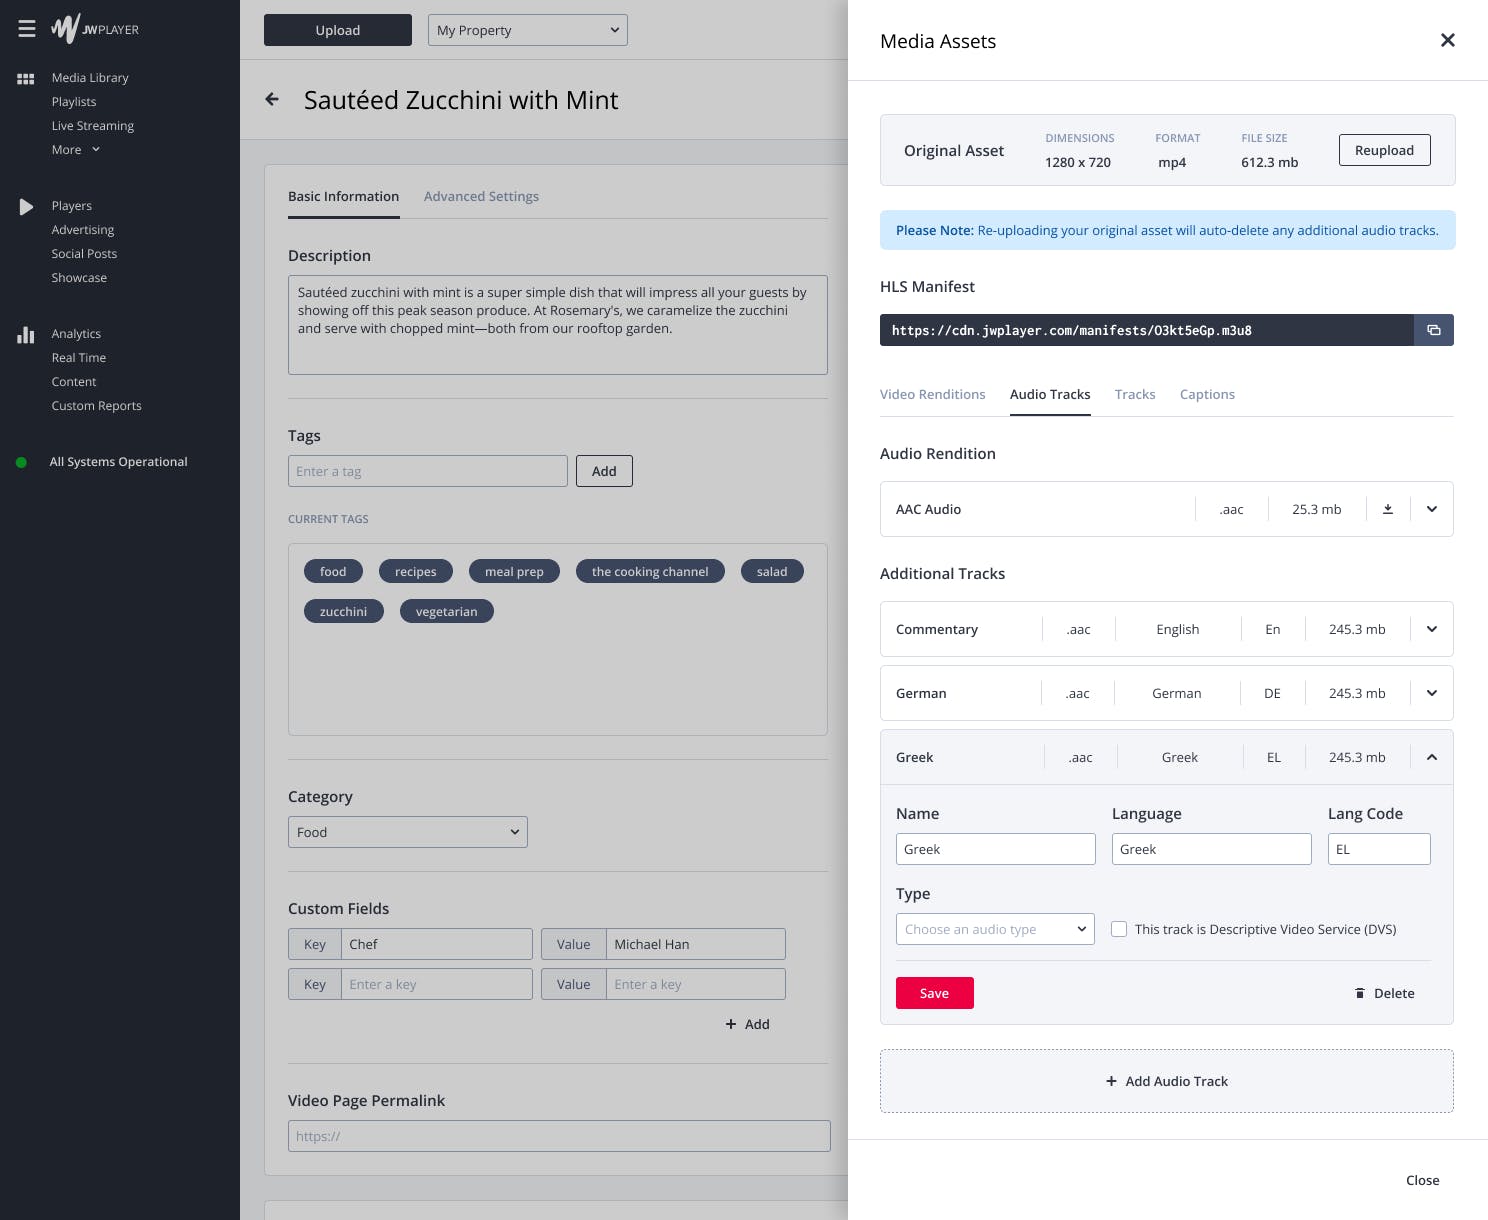
Task: Click the Language input field
Action: [1212, 849]
